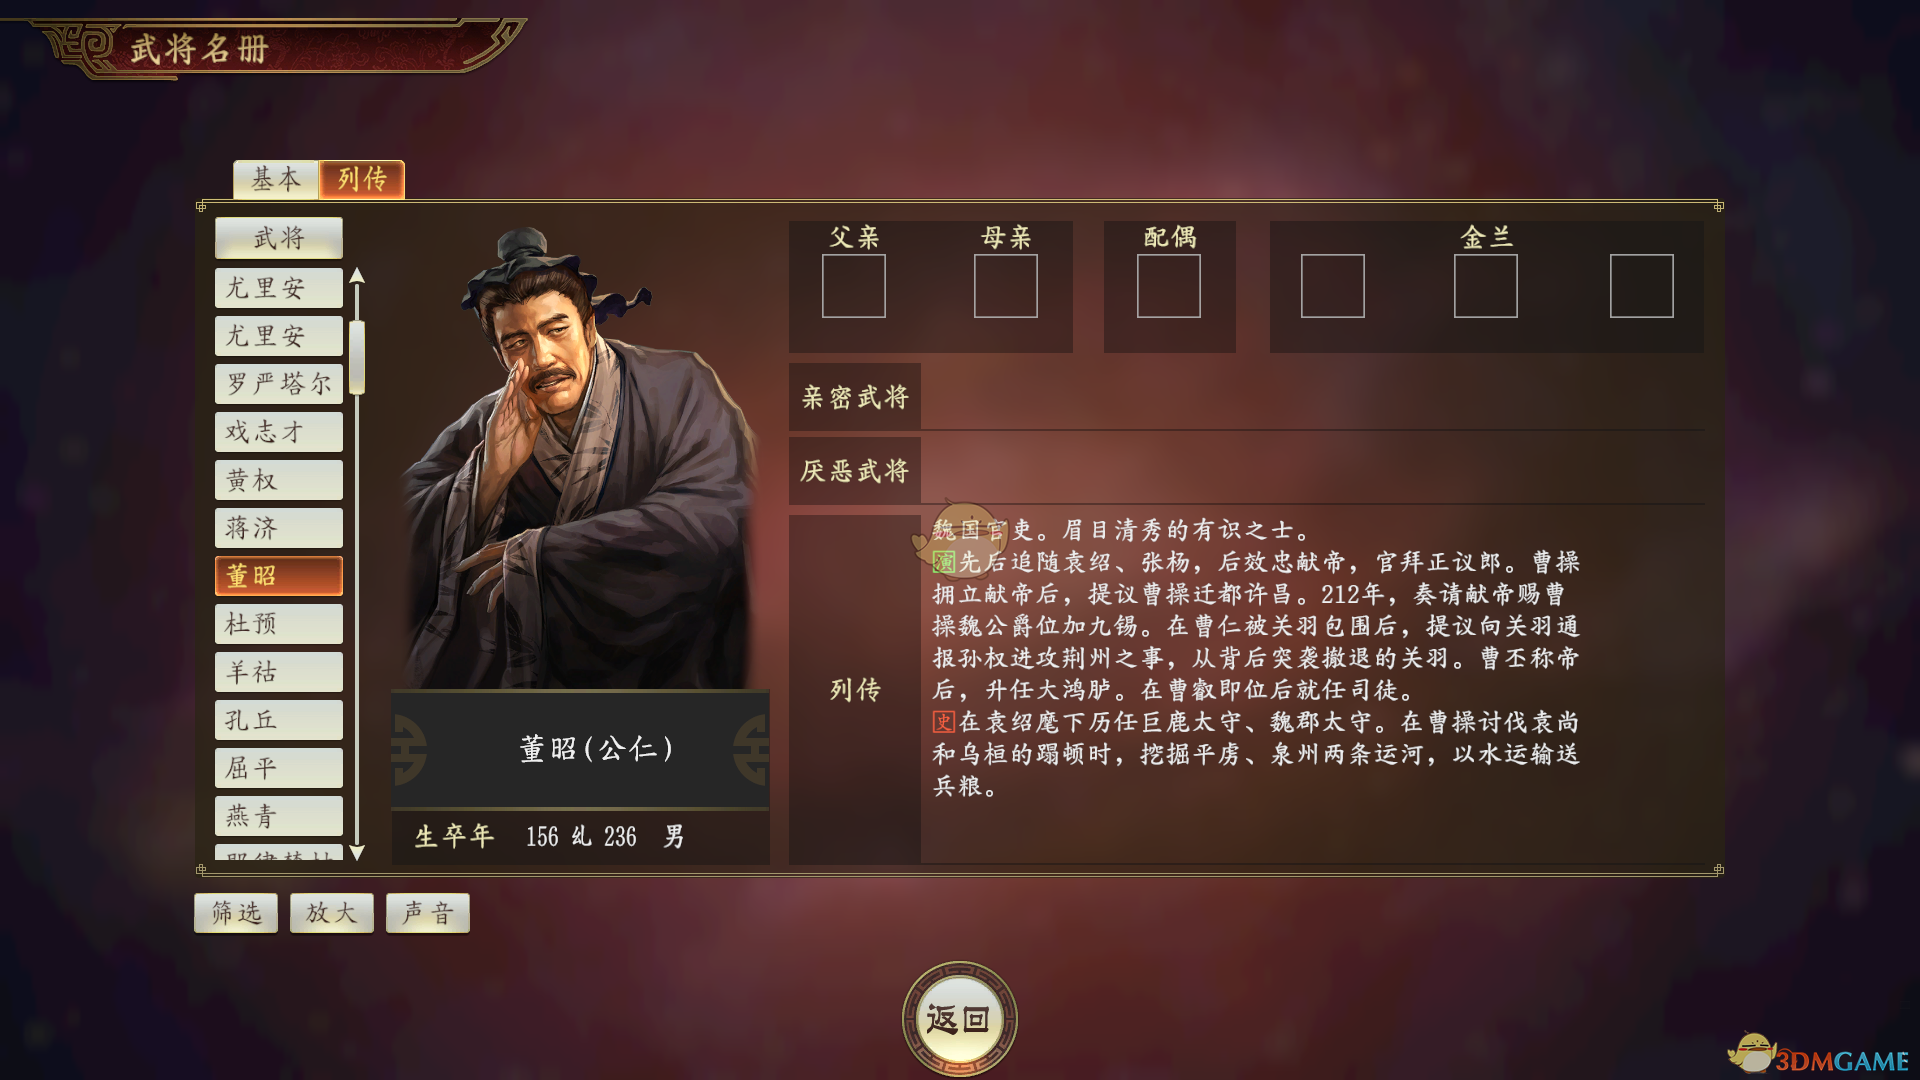
Task: Click the 董昭 character portrait
Action: pyautogui.click(x=580, y=458)
